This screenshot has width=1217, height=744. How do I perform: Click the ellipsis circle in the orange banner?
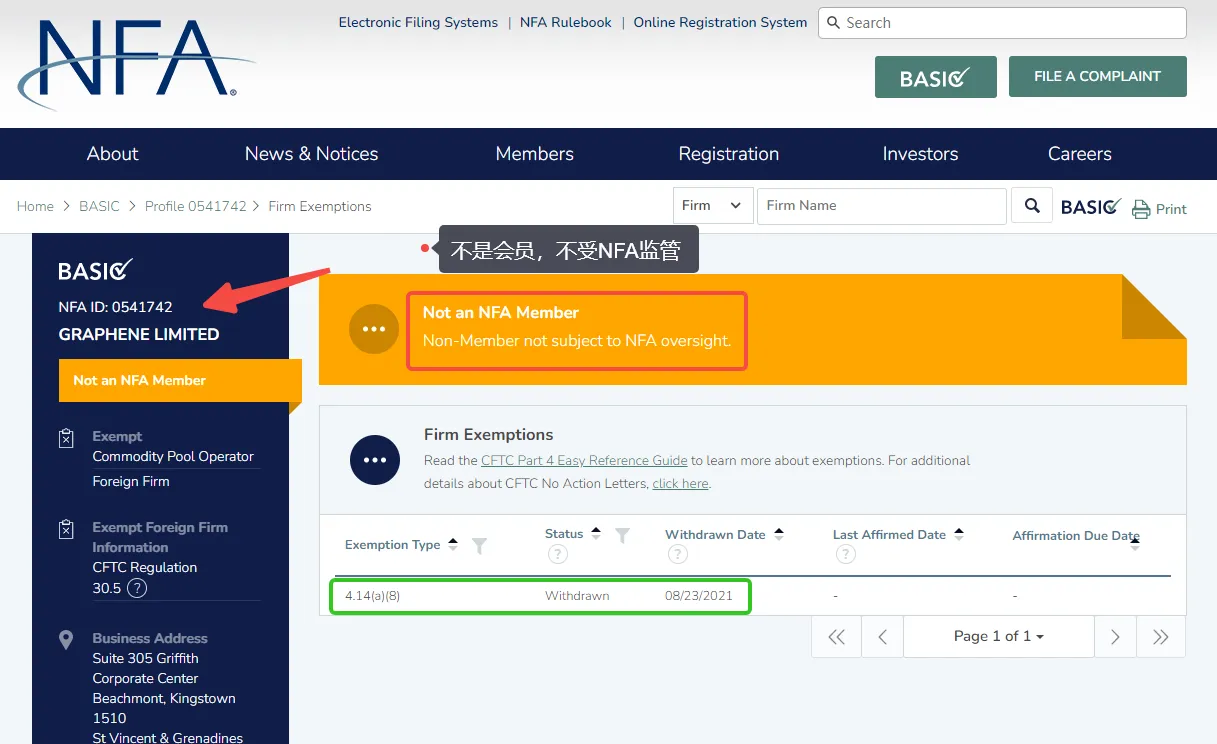(x=374, y=328)
